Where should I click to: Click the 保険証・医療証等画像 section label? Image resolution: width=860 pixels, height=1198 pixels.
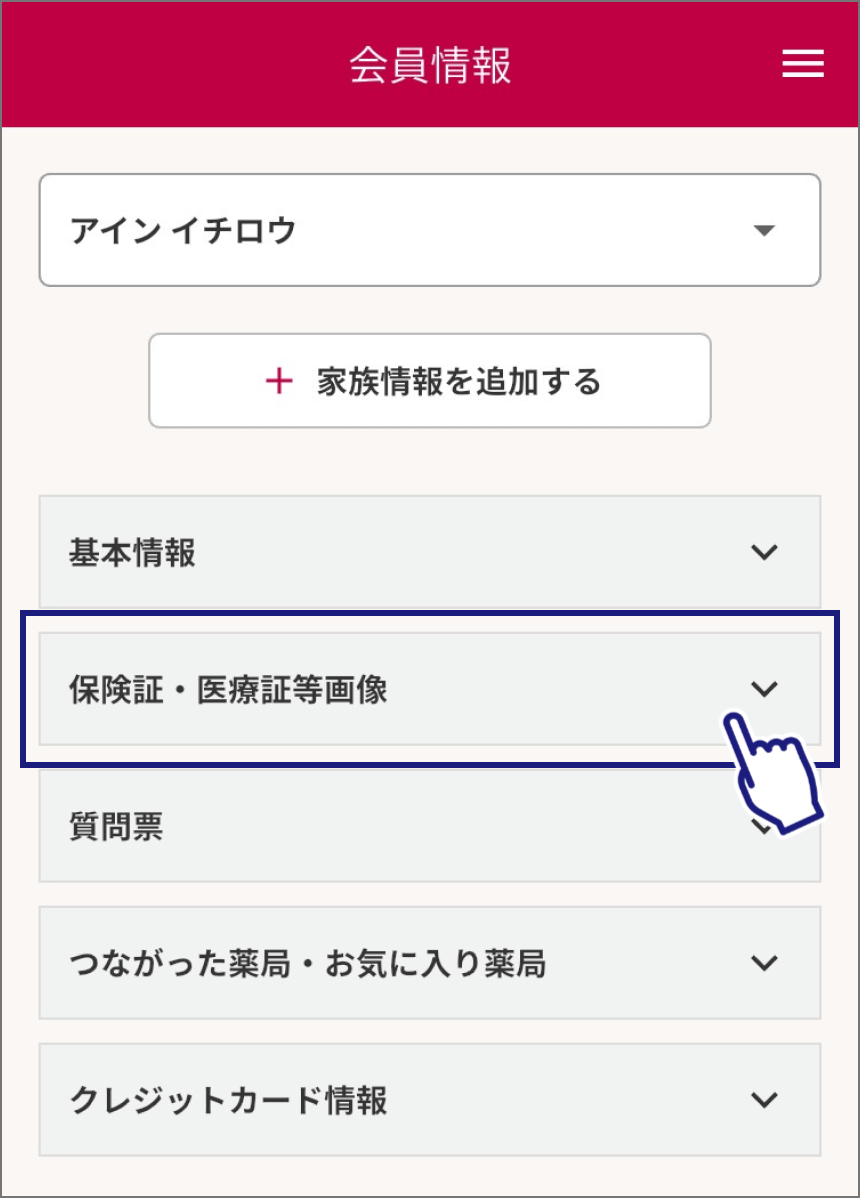click(x=228, y=689)
